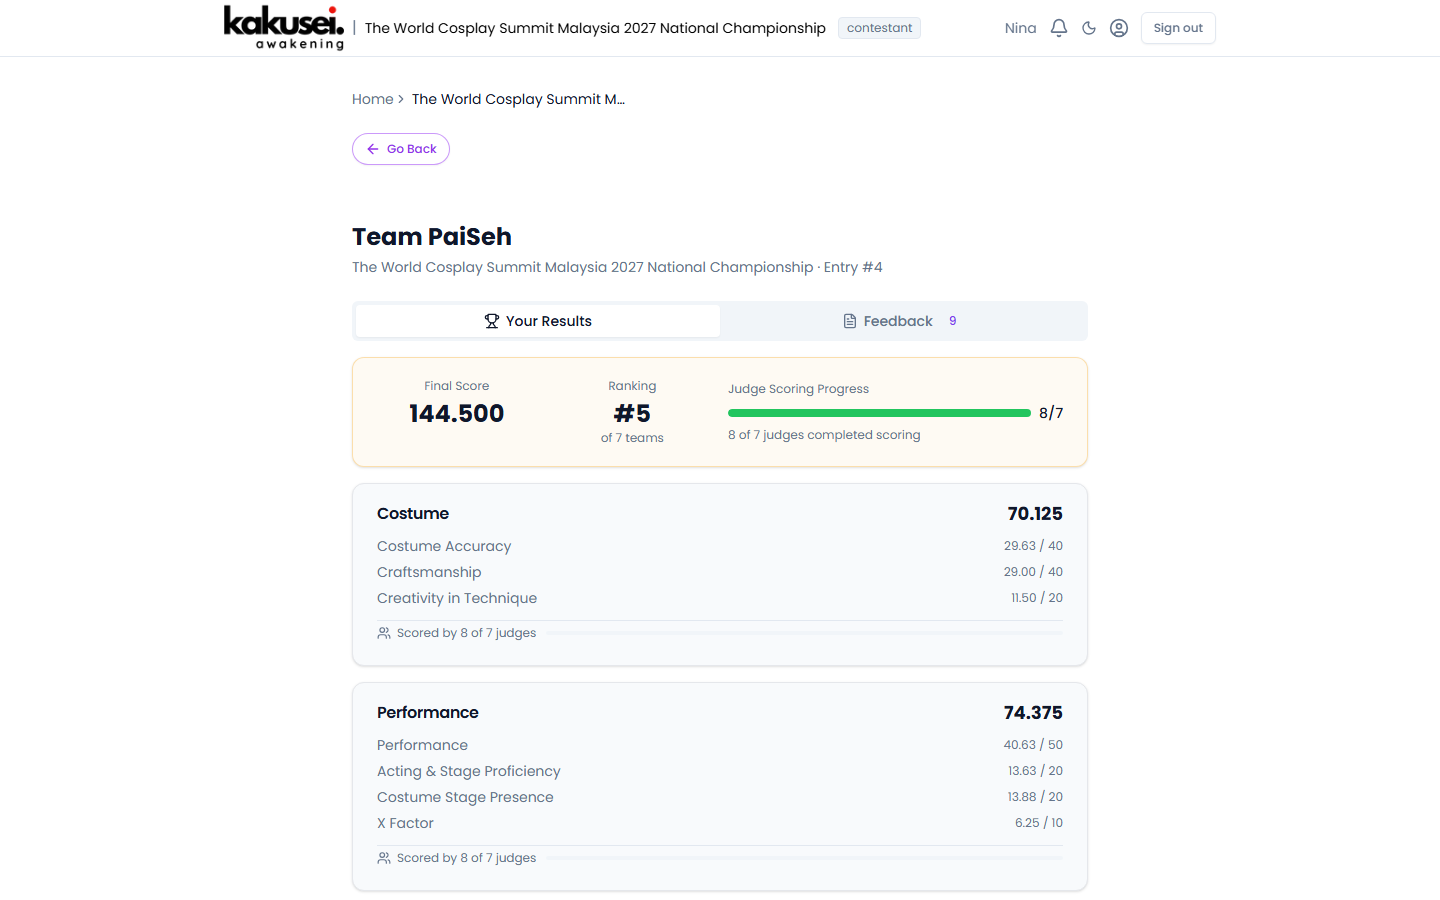Toggle the contestant badge in the header
Viewport: 1440px width, 900px height.
[x=879, y=28]
